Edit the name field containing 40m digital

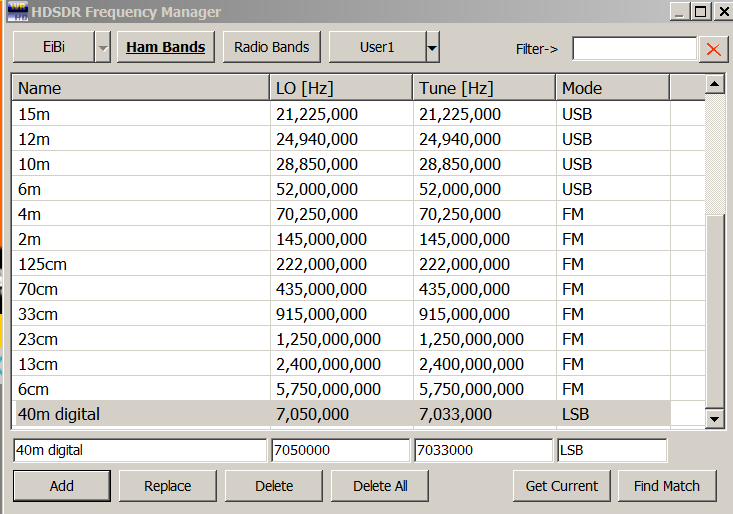[140, 450]
